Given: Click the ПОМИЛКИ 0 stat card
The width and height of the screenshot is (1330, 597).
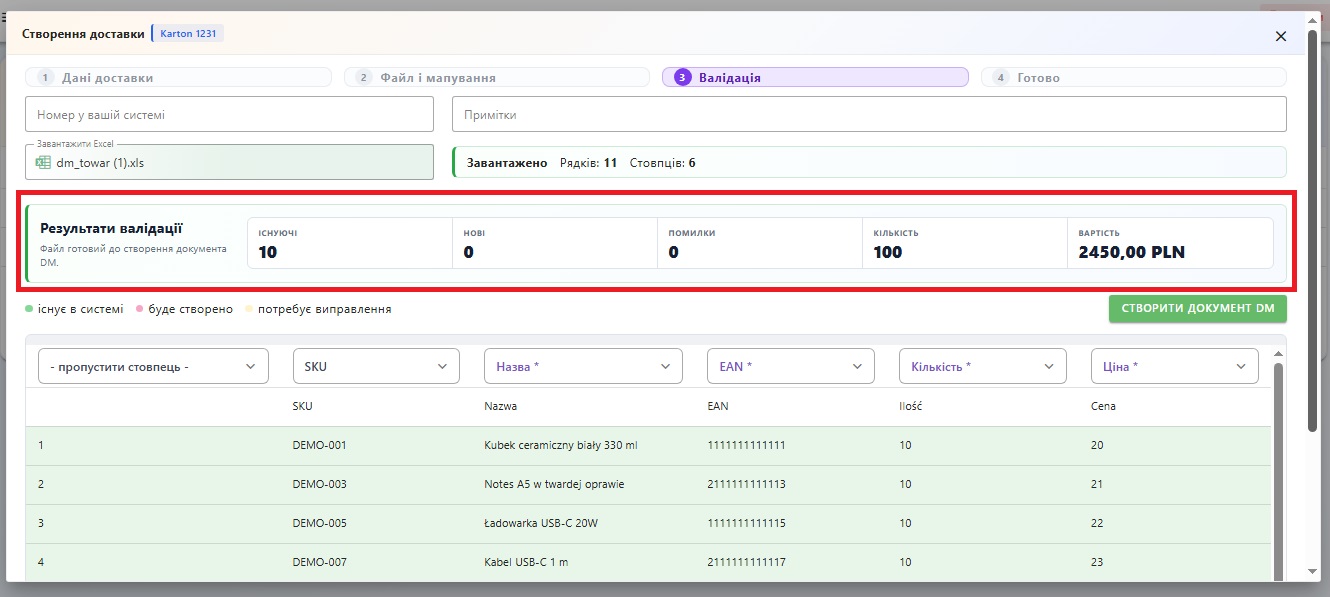Looking at the screenshot, I should click(x=760, y=243).
